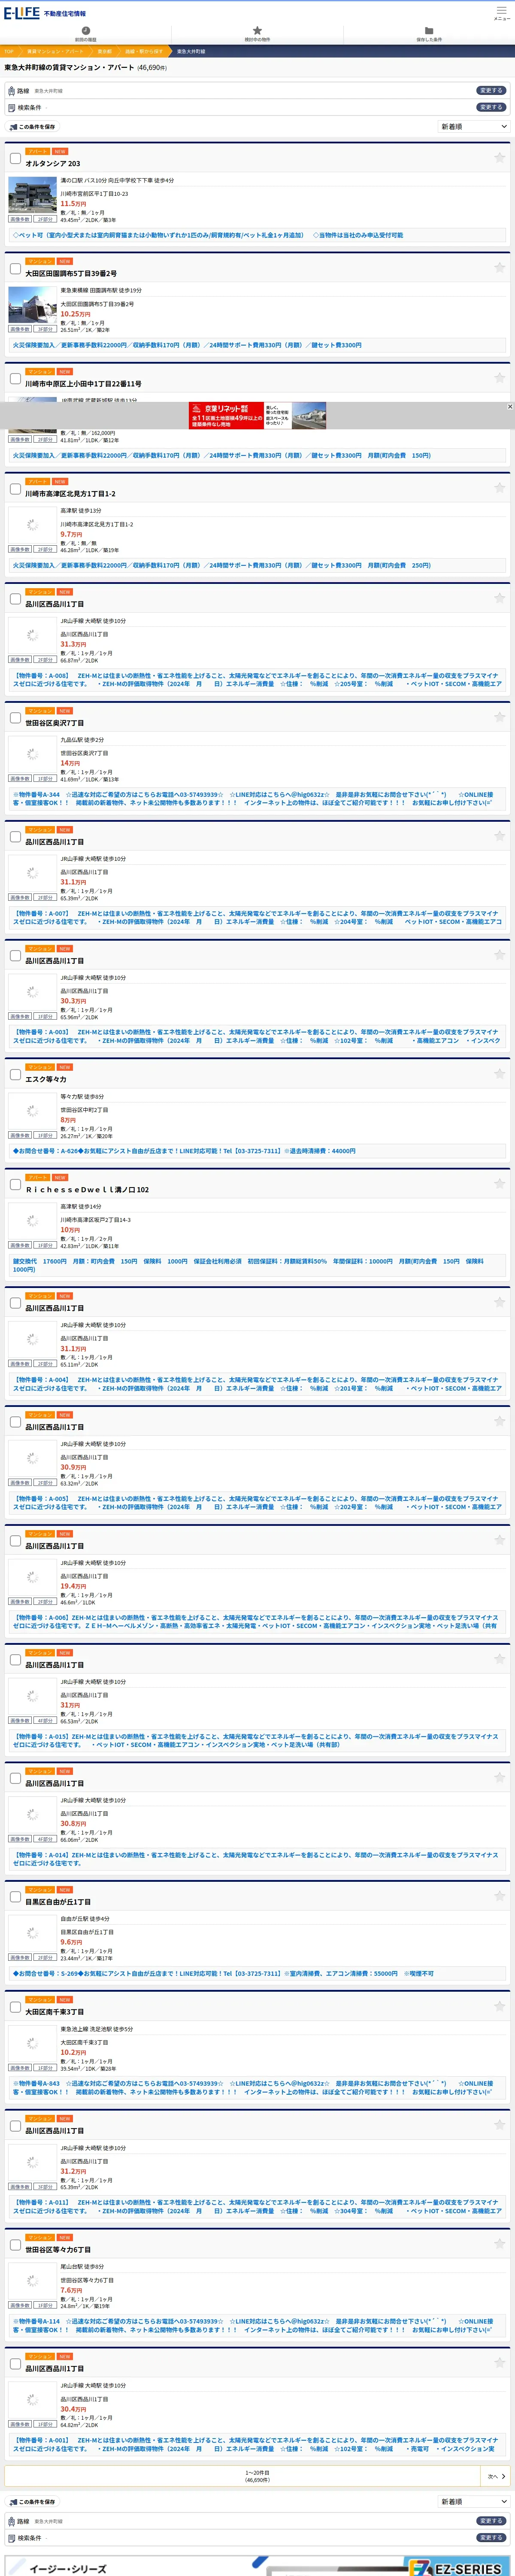Click top 変更する button for 路線

click(490, 90)
